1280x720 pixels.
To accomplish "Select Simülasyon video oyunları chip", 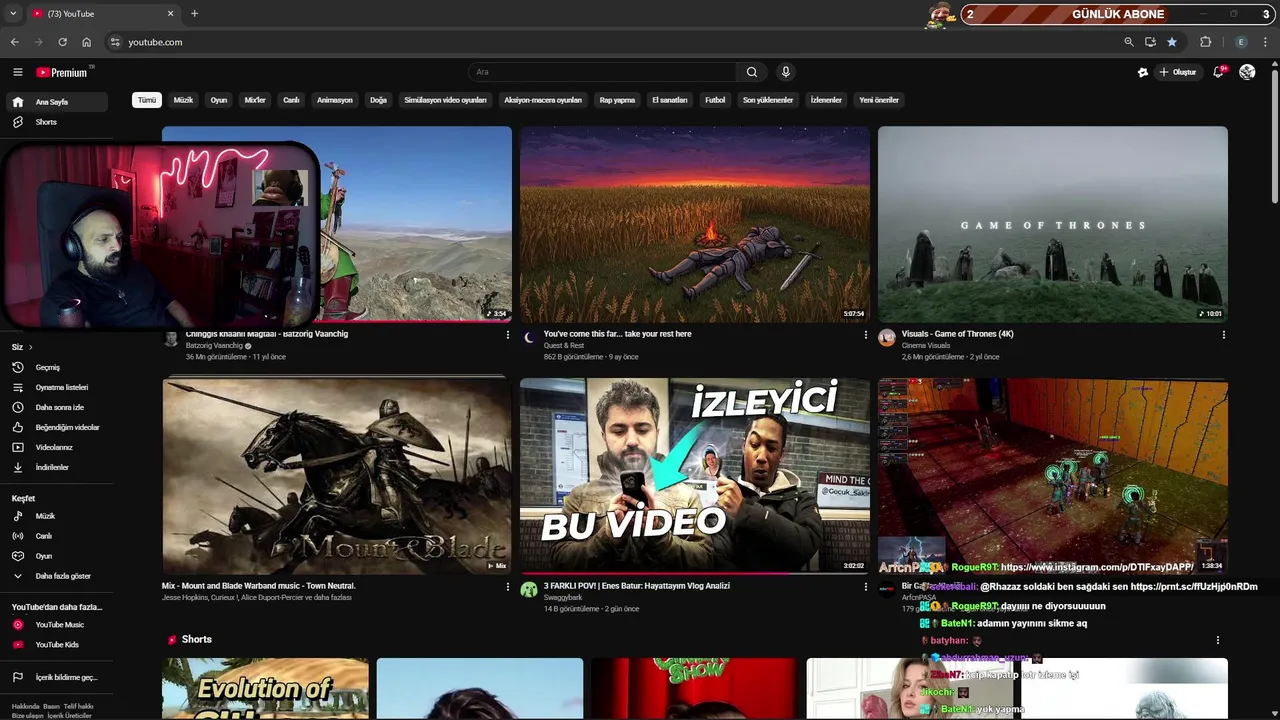I will tap(445, 100).
